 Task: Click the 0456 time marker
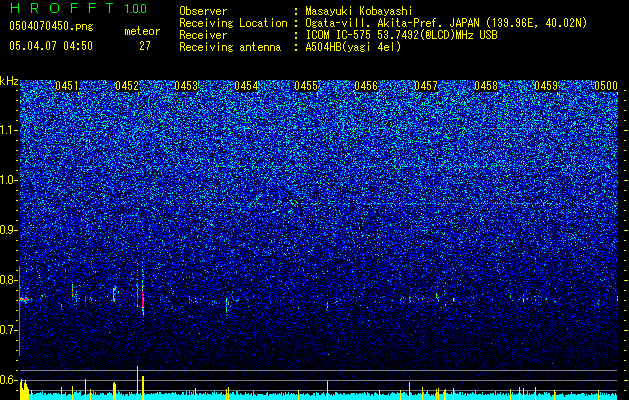coord(366,86)
